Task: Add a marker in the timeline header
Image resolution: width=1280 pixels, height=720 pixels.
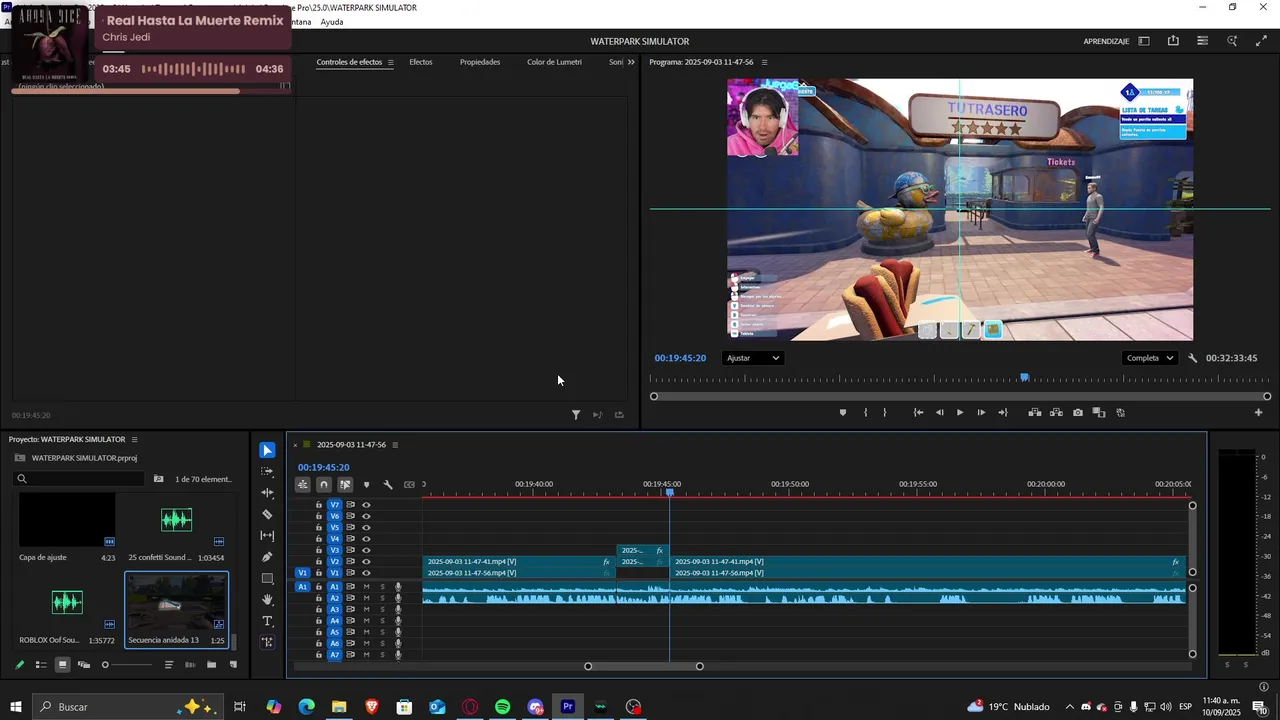Action: click(366, 485)
